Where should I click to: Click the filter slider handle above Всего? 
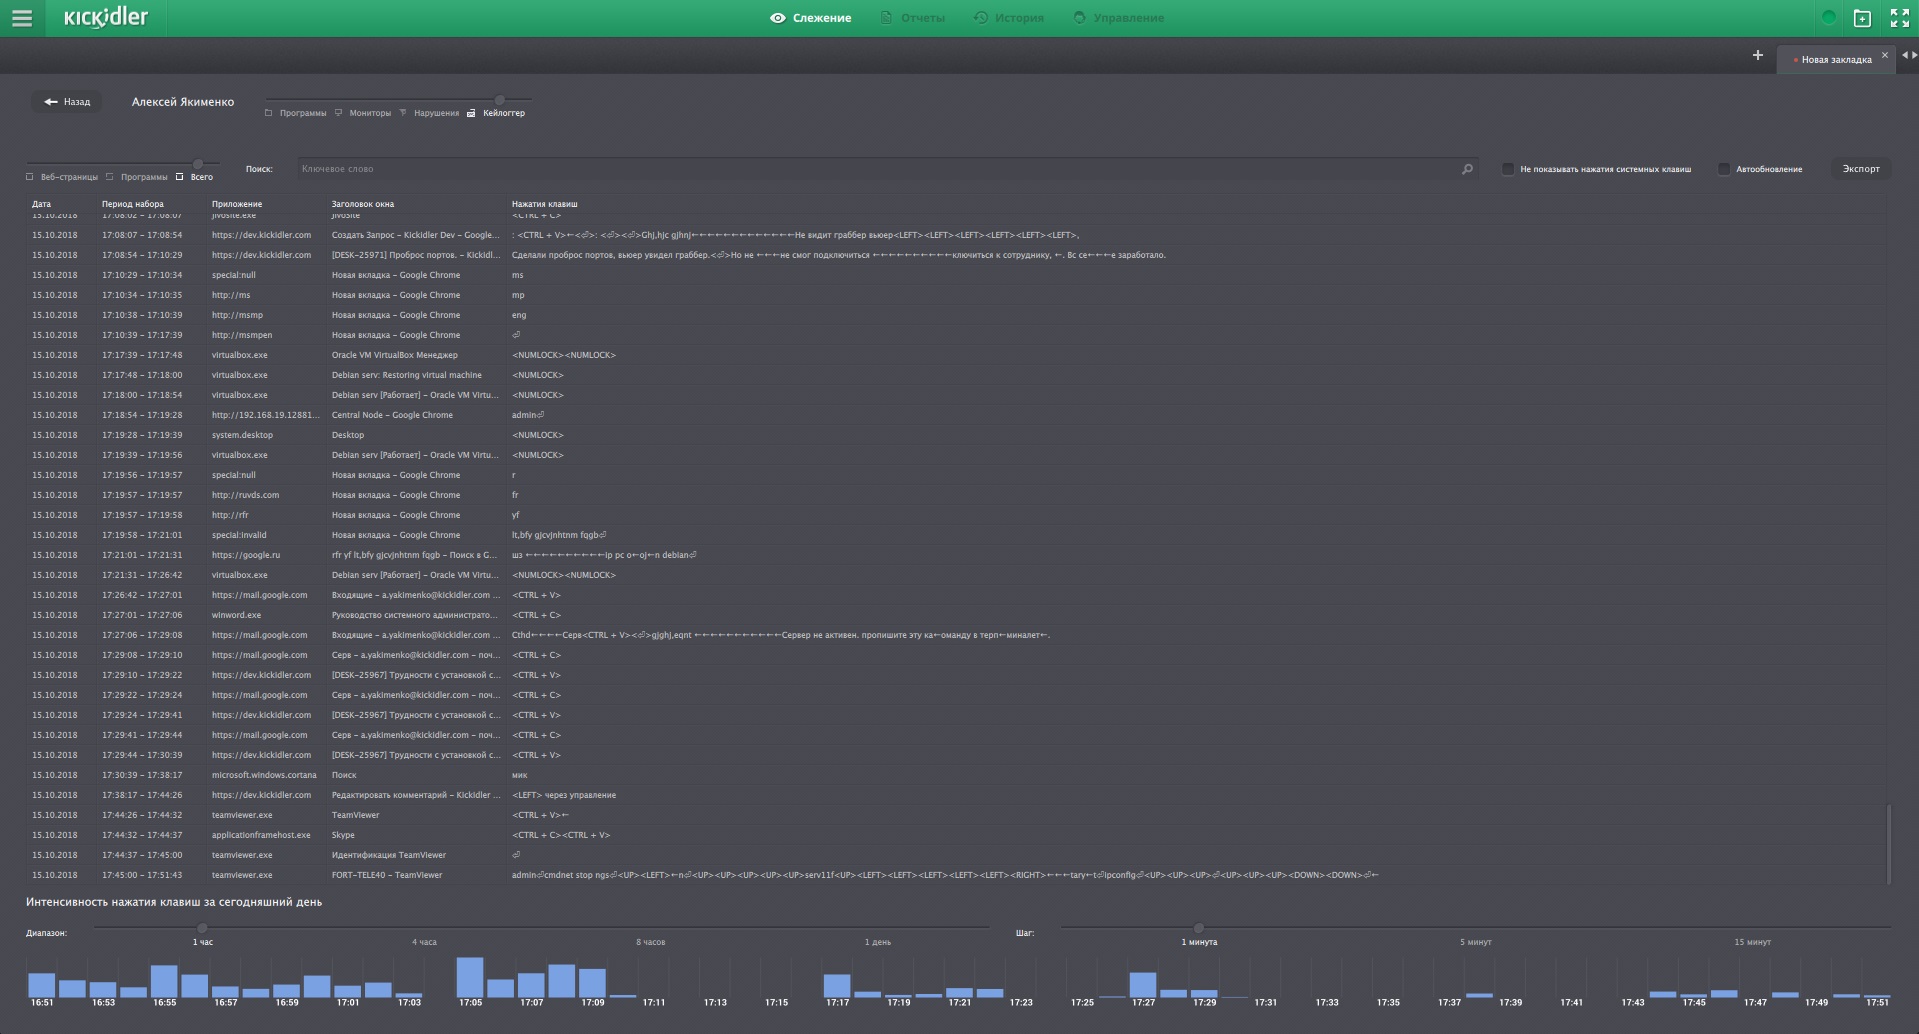point(198,164)
